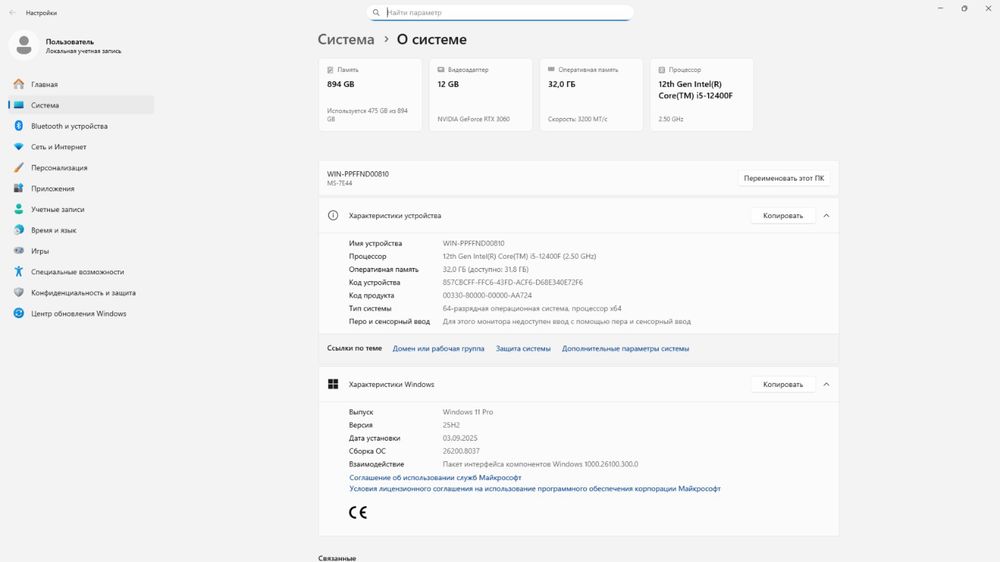Open Персонализация via its brush icon

[x=18, y=168]
